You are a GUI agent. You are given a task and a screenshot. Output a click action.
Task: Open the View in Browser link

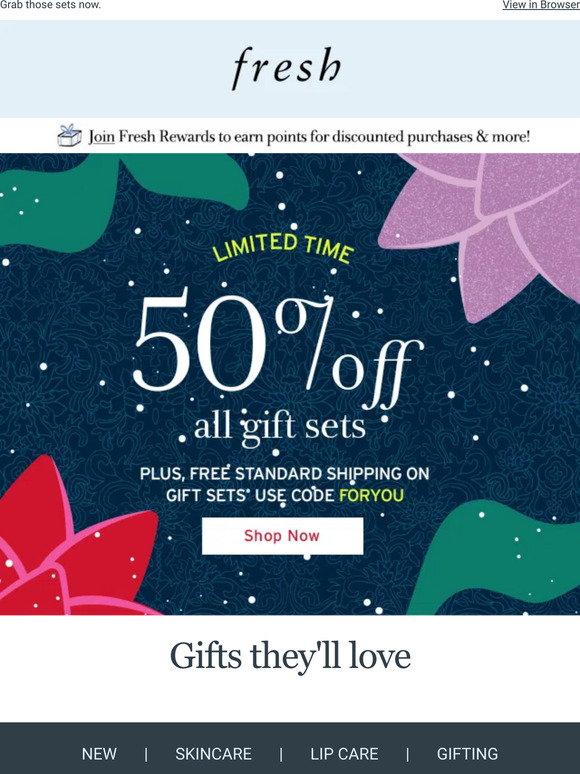pos(541,5)
